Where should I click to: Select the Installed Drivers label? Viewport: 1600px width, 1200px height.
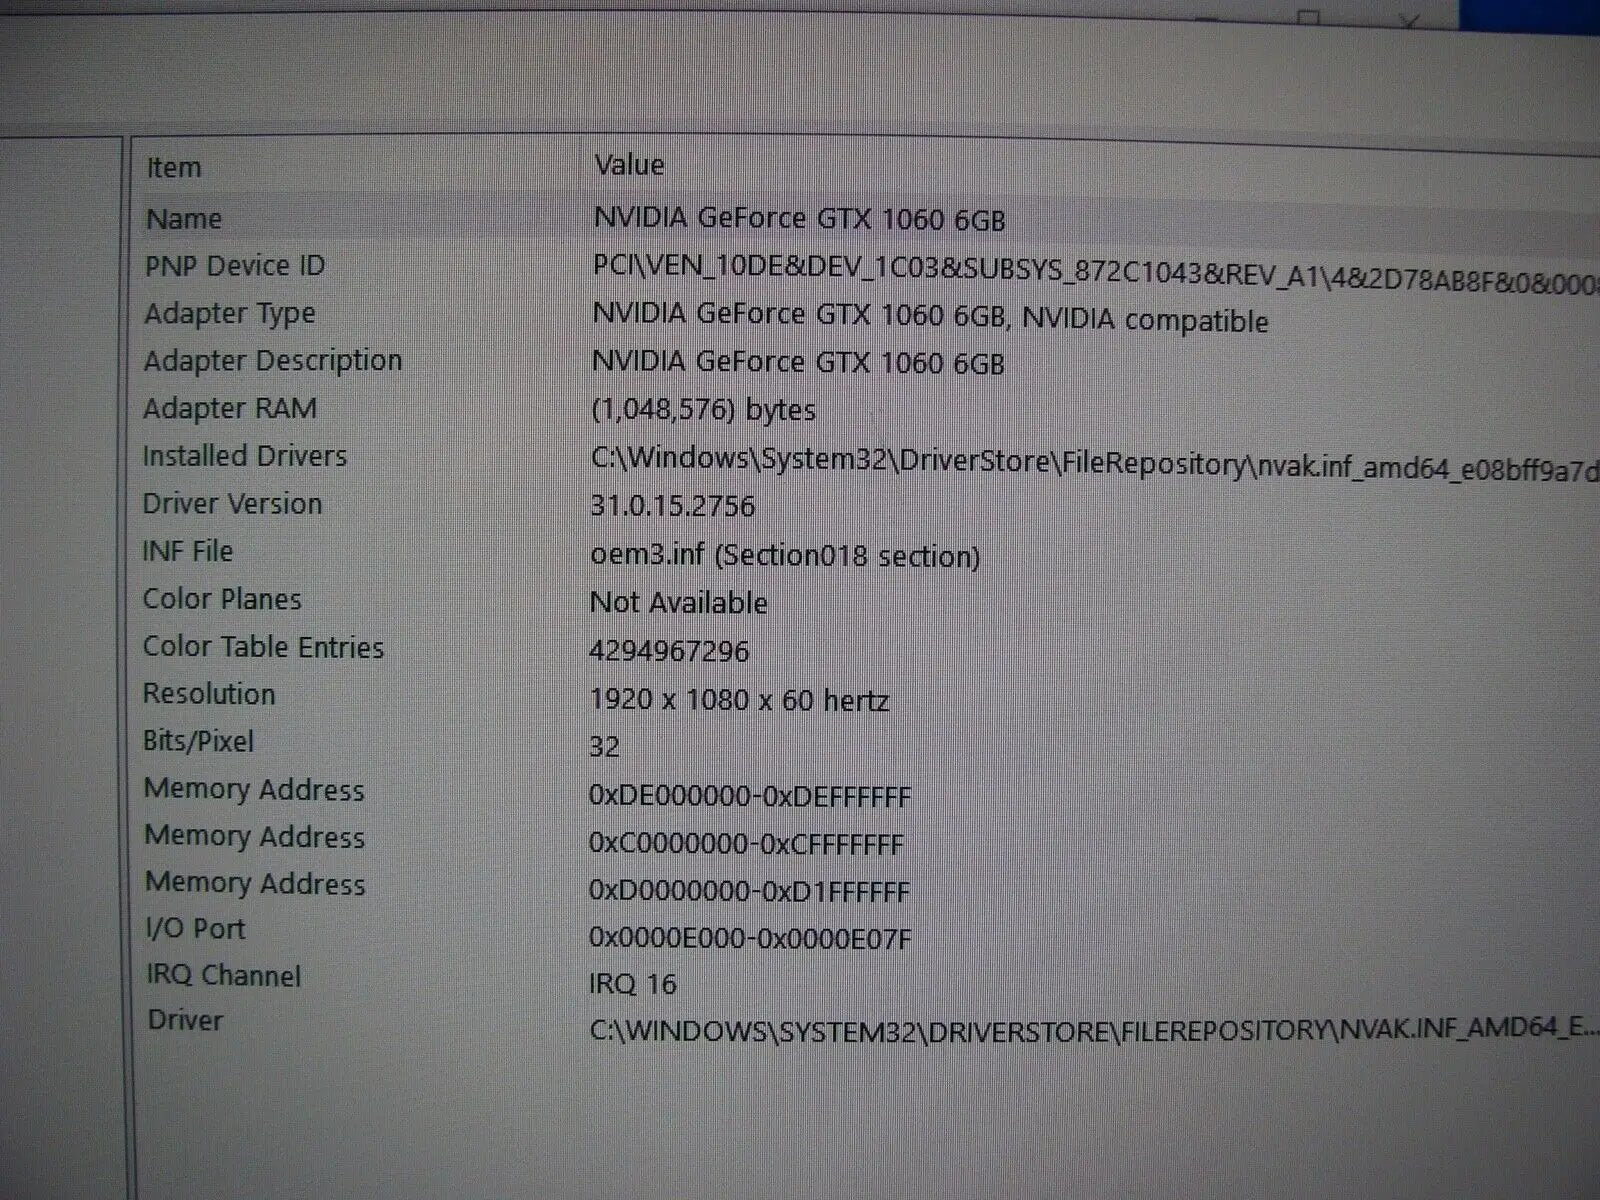pos(245,455)
